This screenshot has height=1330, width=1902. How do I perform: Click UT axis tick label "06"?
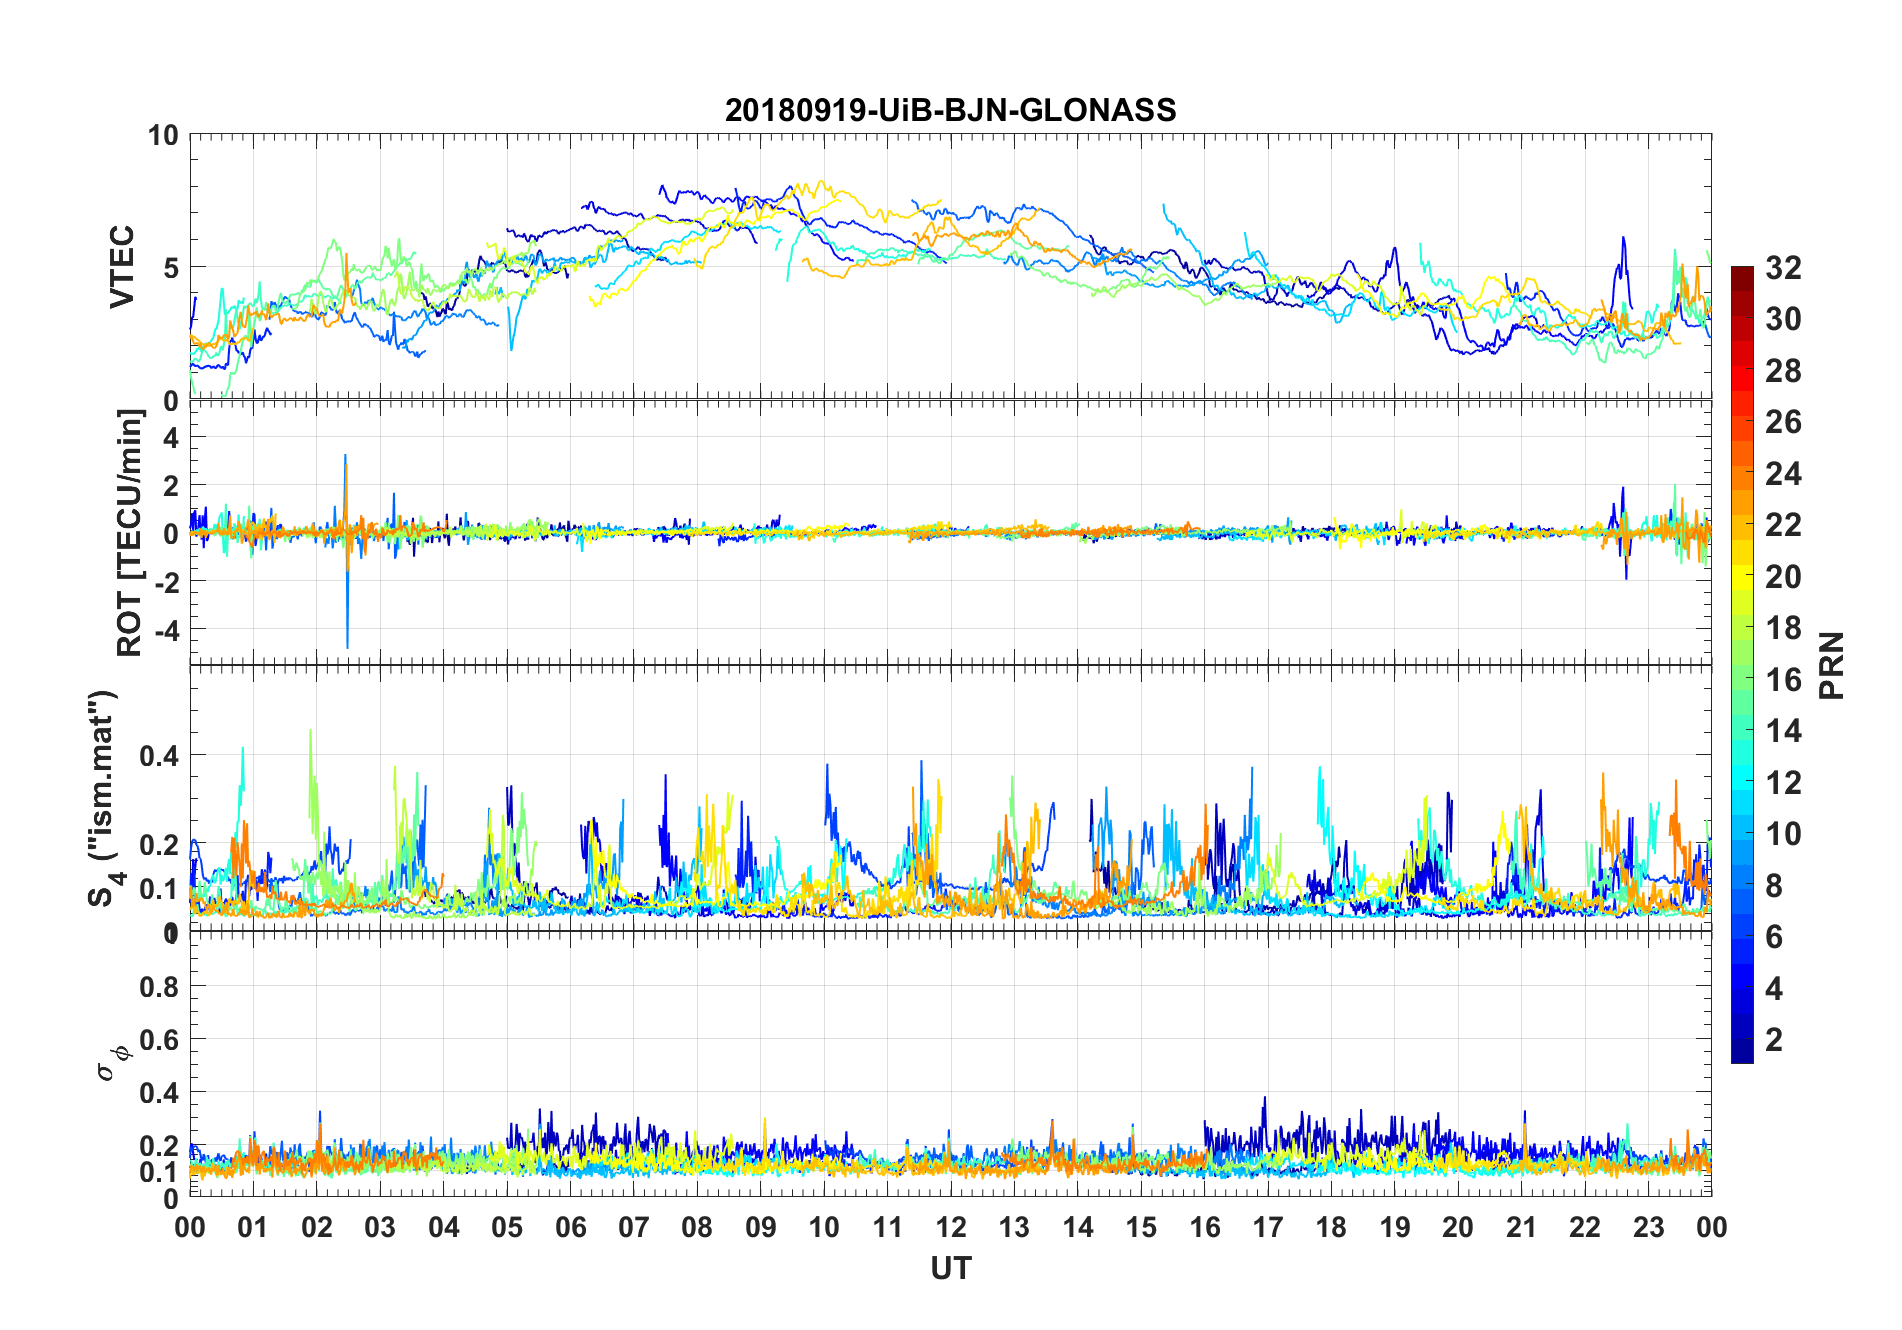pos(571,1227)
